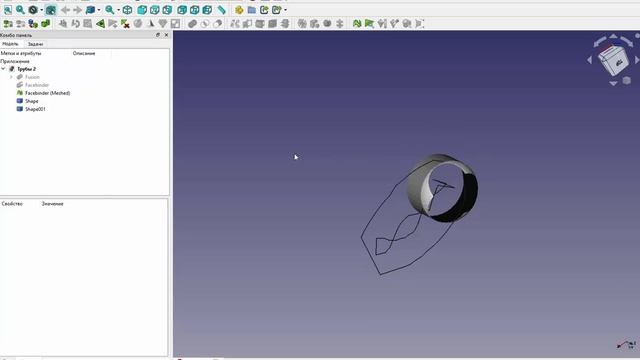Open the Draw Style dropdown arrow
640x360 pixels.
[x=41, y=10]
